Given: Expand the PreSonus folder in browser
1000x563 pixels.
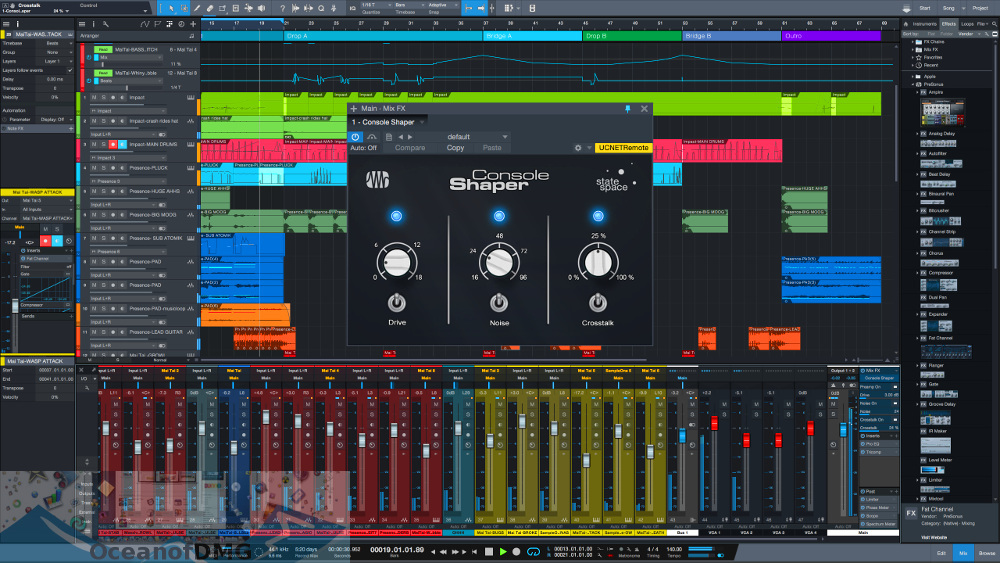Looking at the screenshot, I should coord(913,84).
